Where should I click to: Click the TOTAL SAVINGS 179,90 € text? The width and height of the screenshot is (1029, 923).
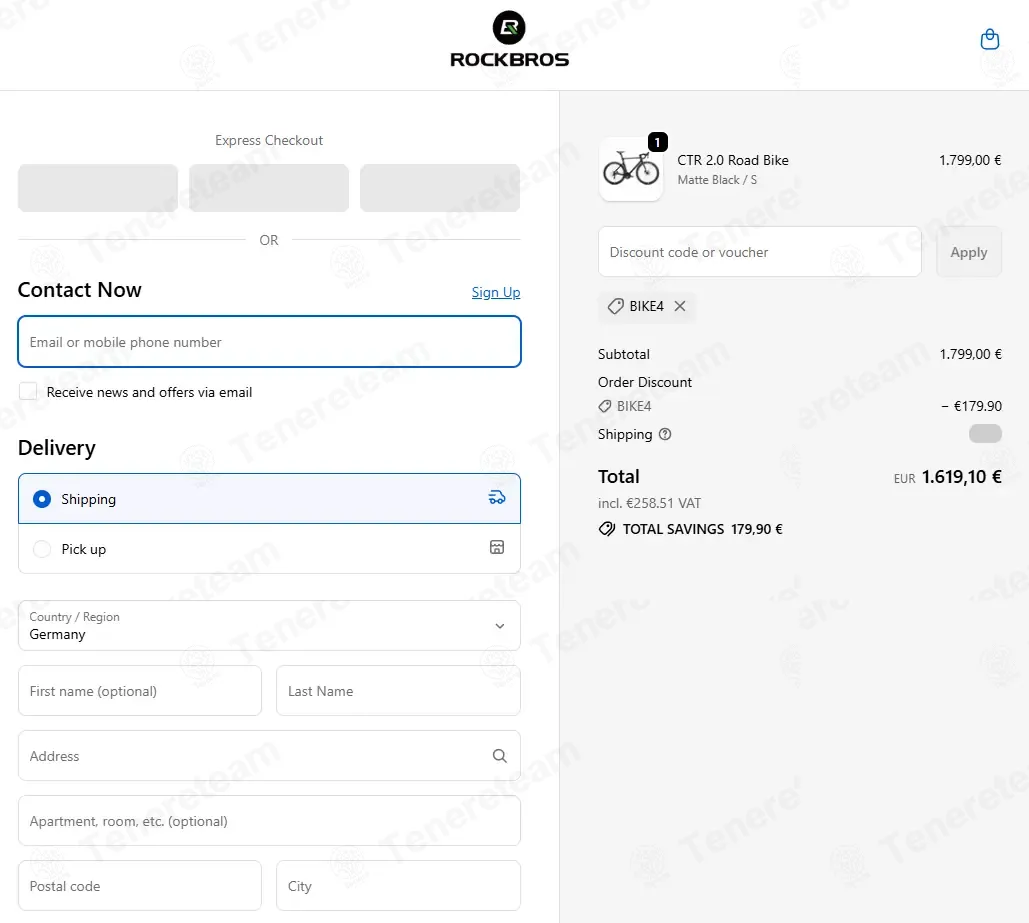coord(702,529)
